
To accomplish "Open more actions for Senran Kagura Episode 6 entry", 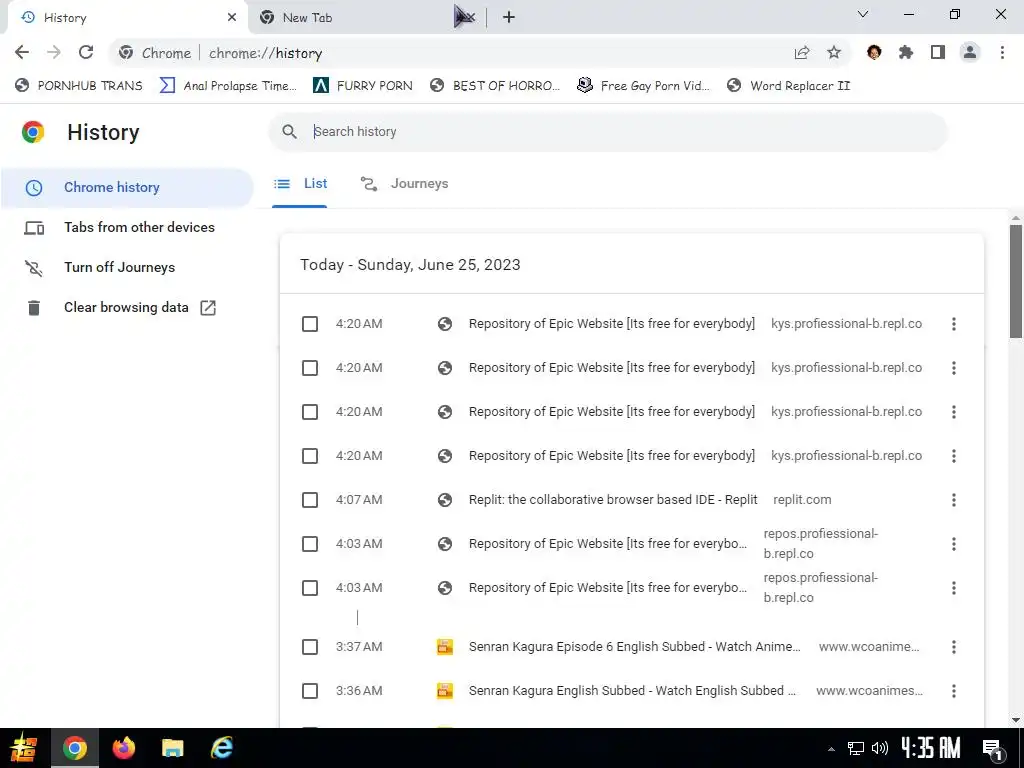I will (953, 647).
